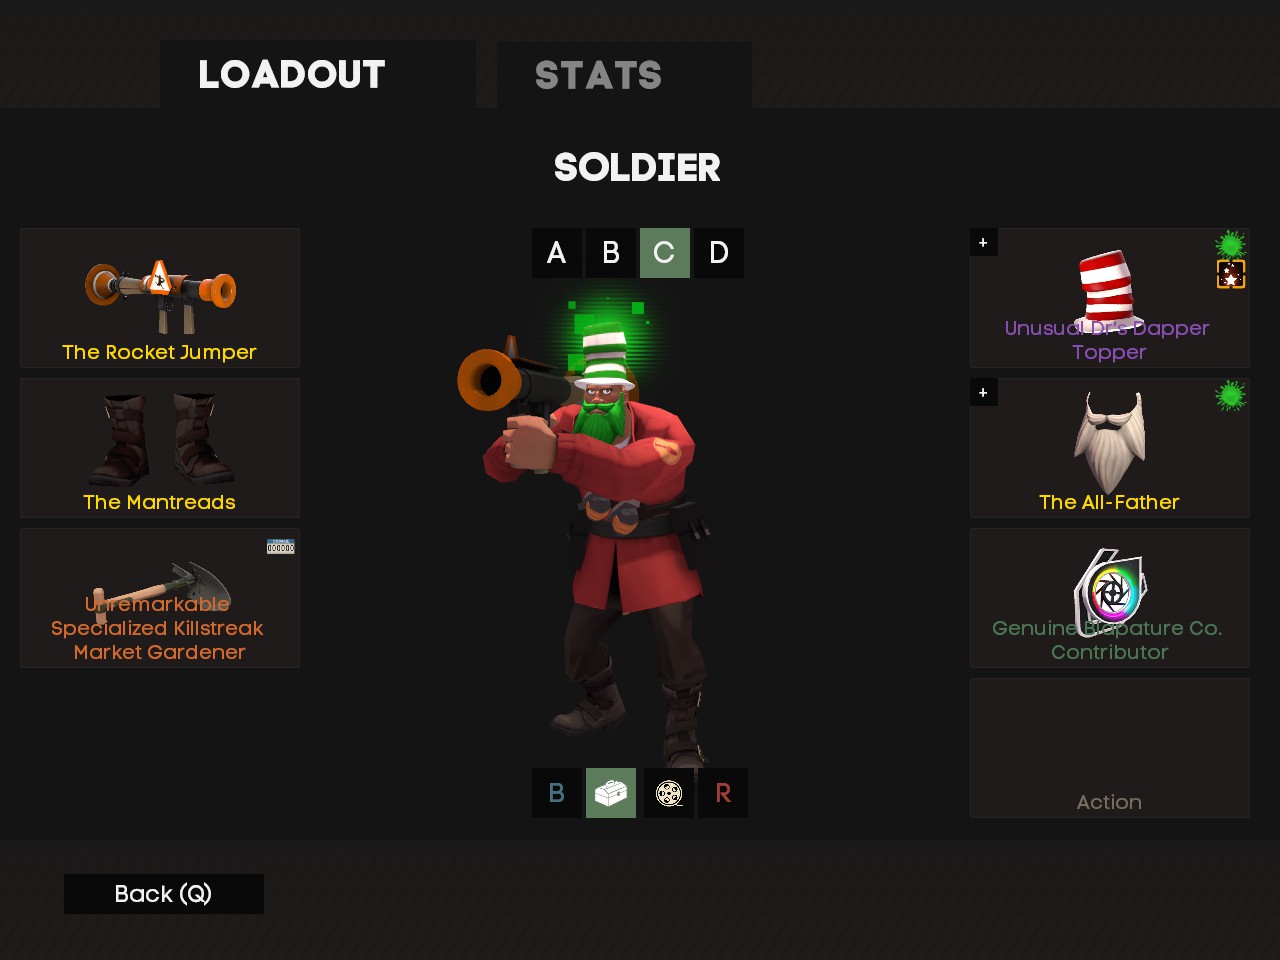Expand plus options on Dapper Topper

click(x=983, y=242)
